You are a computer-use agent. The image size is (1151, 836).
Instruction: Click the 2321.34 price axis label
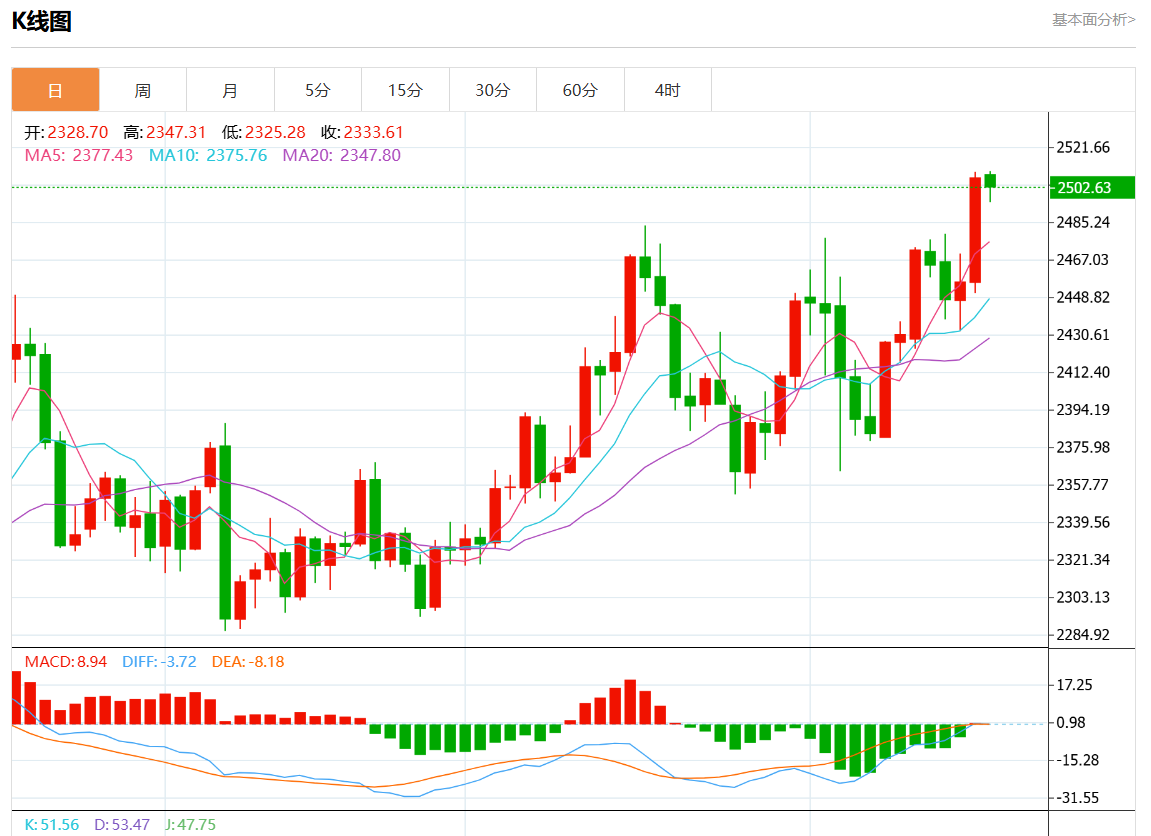pos(1083,560)
